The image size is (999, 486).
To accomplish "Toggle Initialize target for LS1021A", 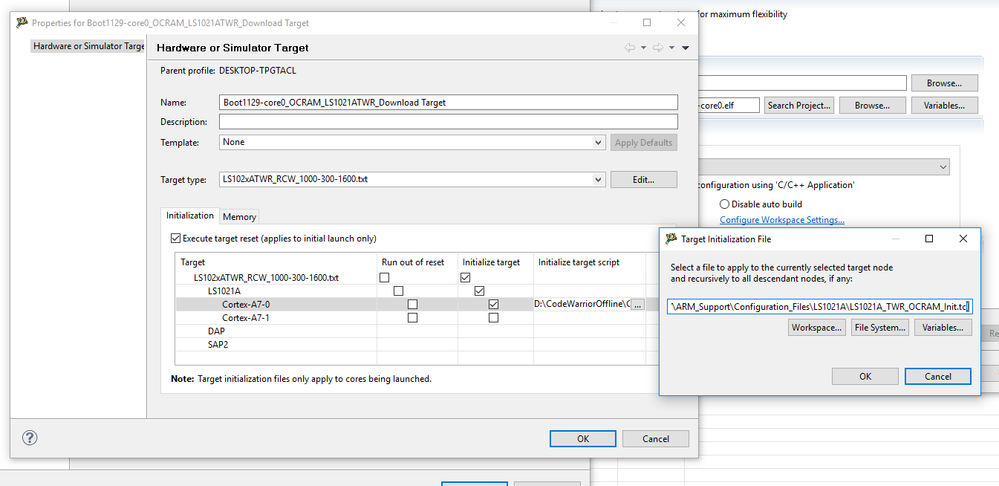I will click(x=480, y=291).
